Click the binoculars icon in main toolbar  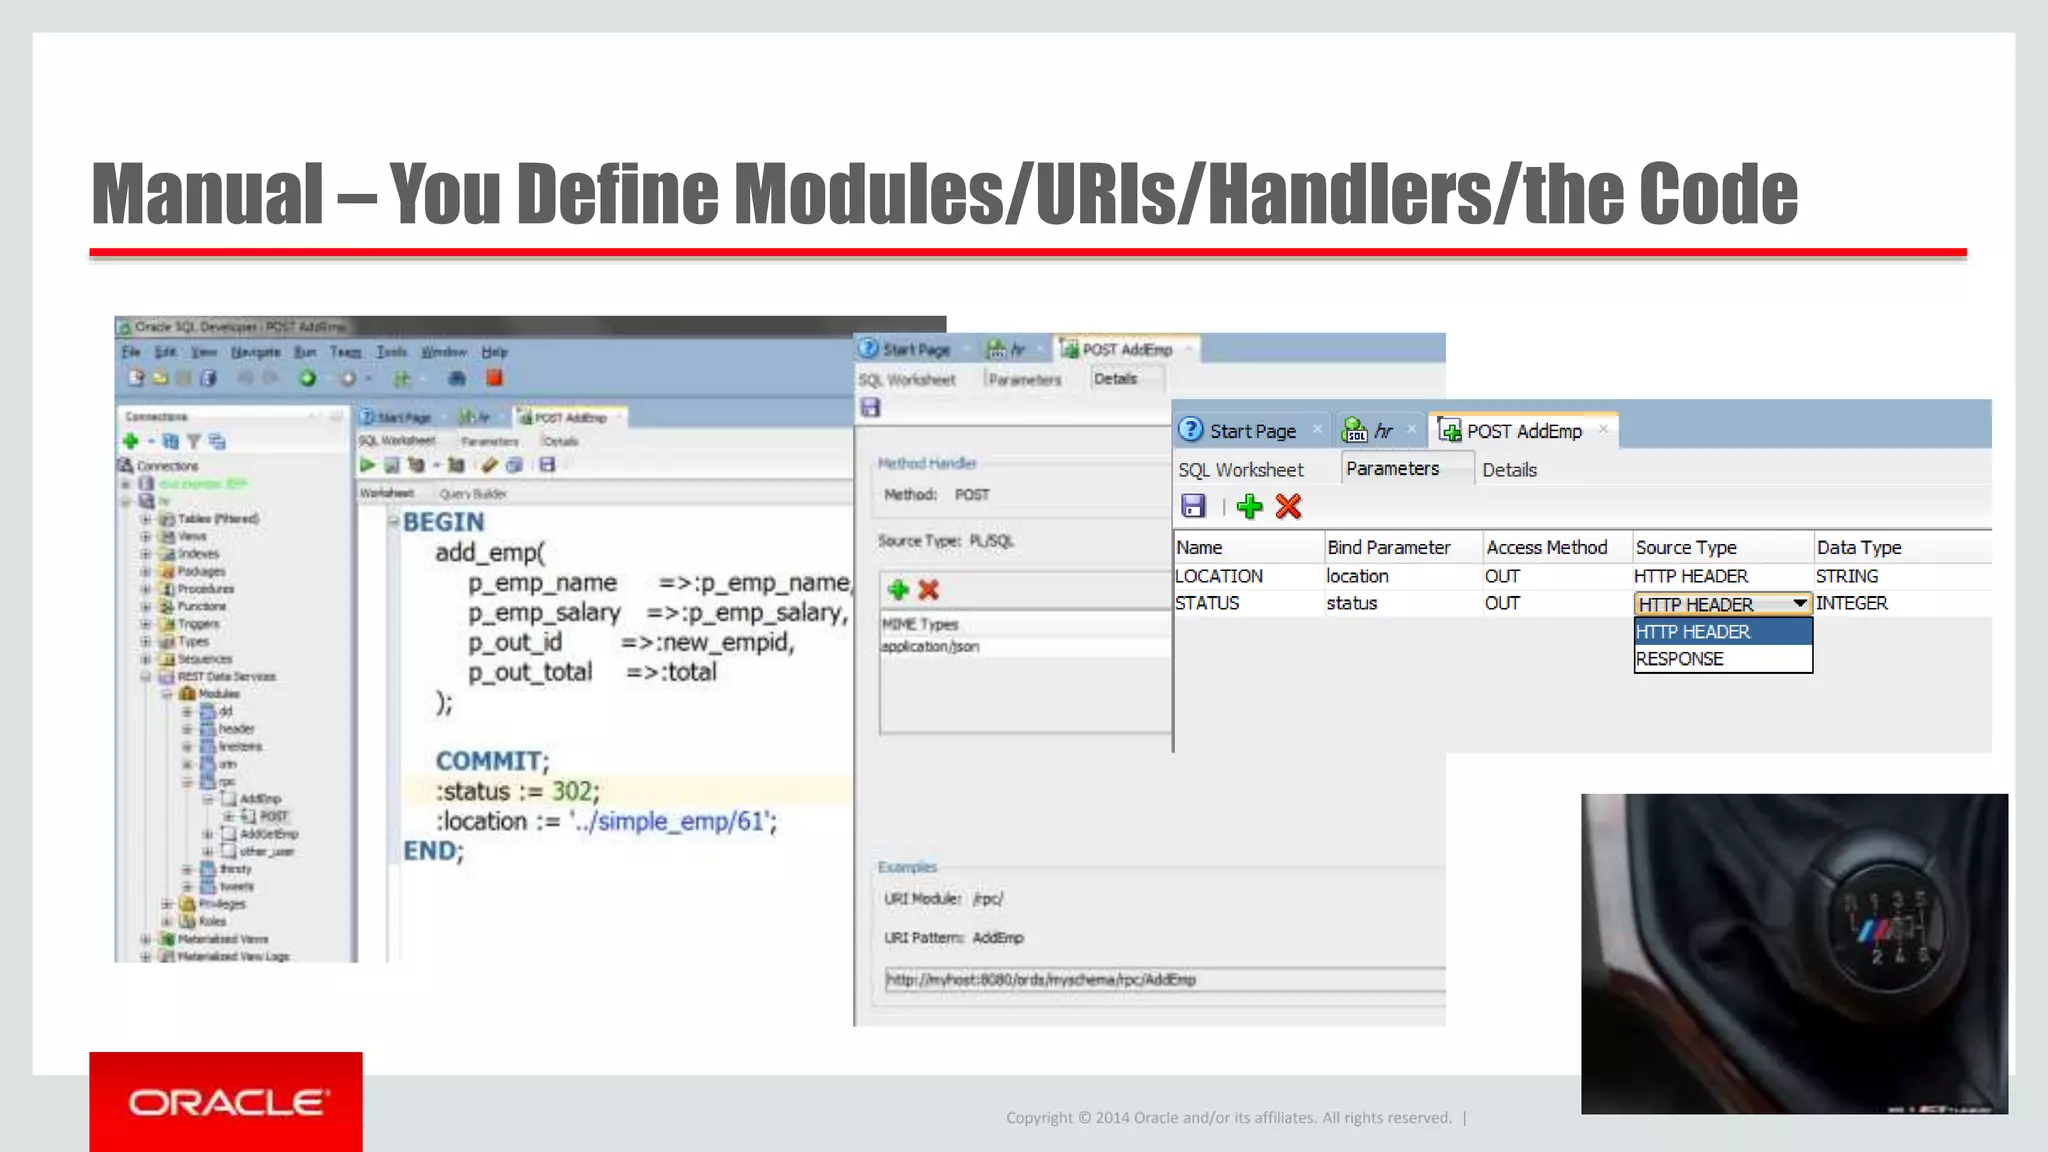coord(457,378)
